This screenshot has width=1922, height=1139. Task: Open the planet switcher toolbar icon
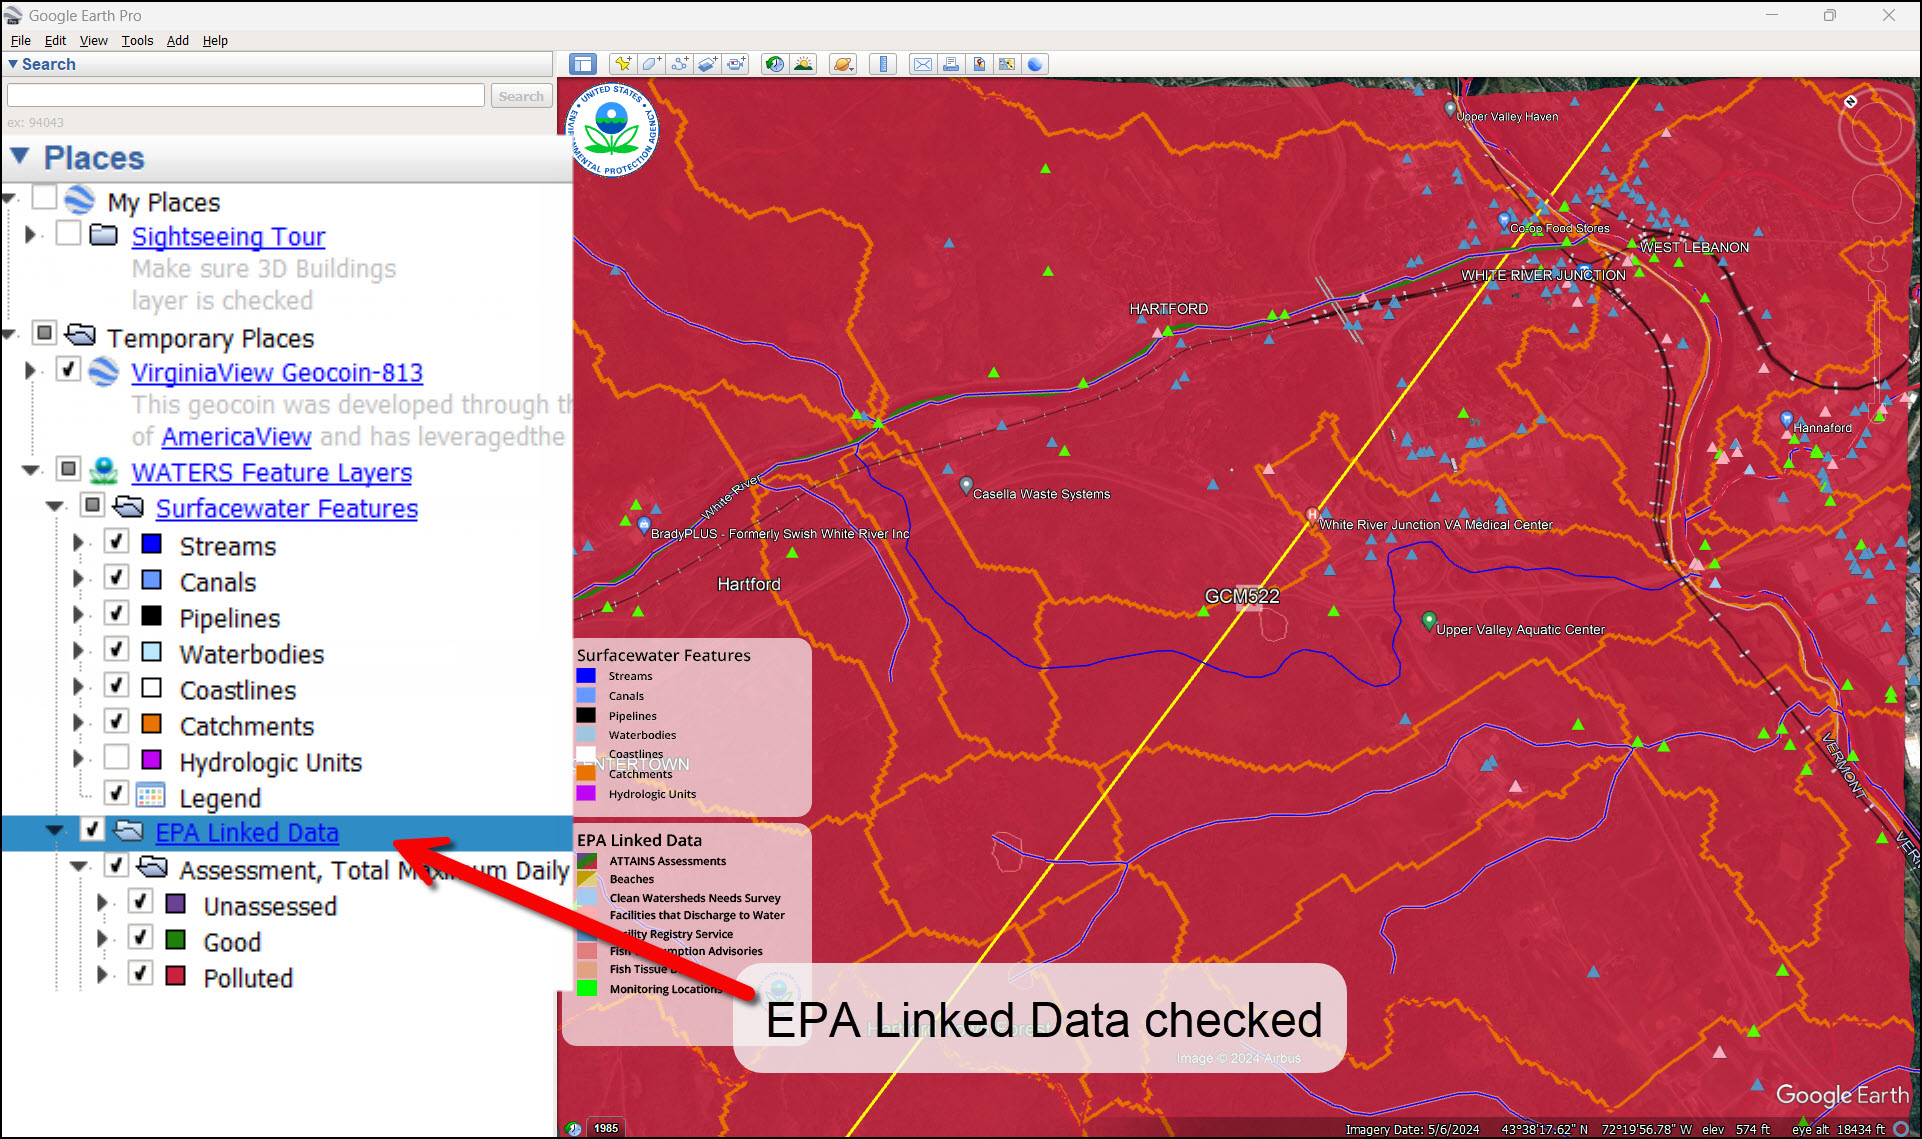(843, 64)
